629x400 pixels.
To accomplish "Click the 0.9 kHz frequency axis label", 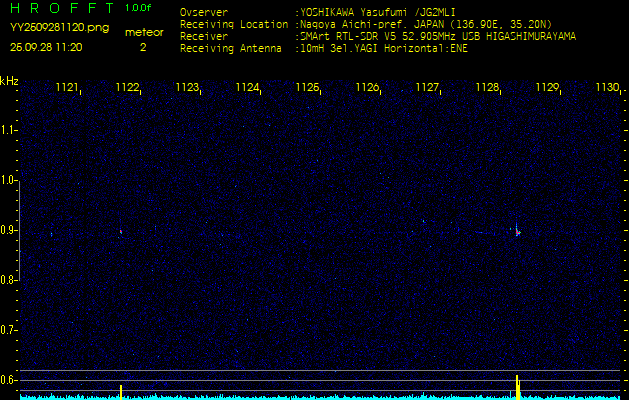I will 9,230.
